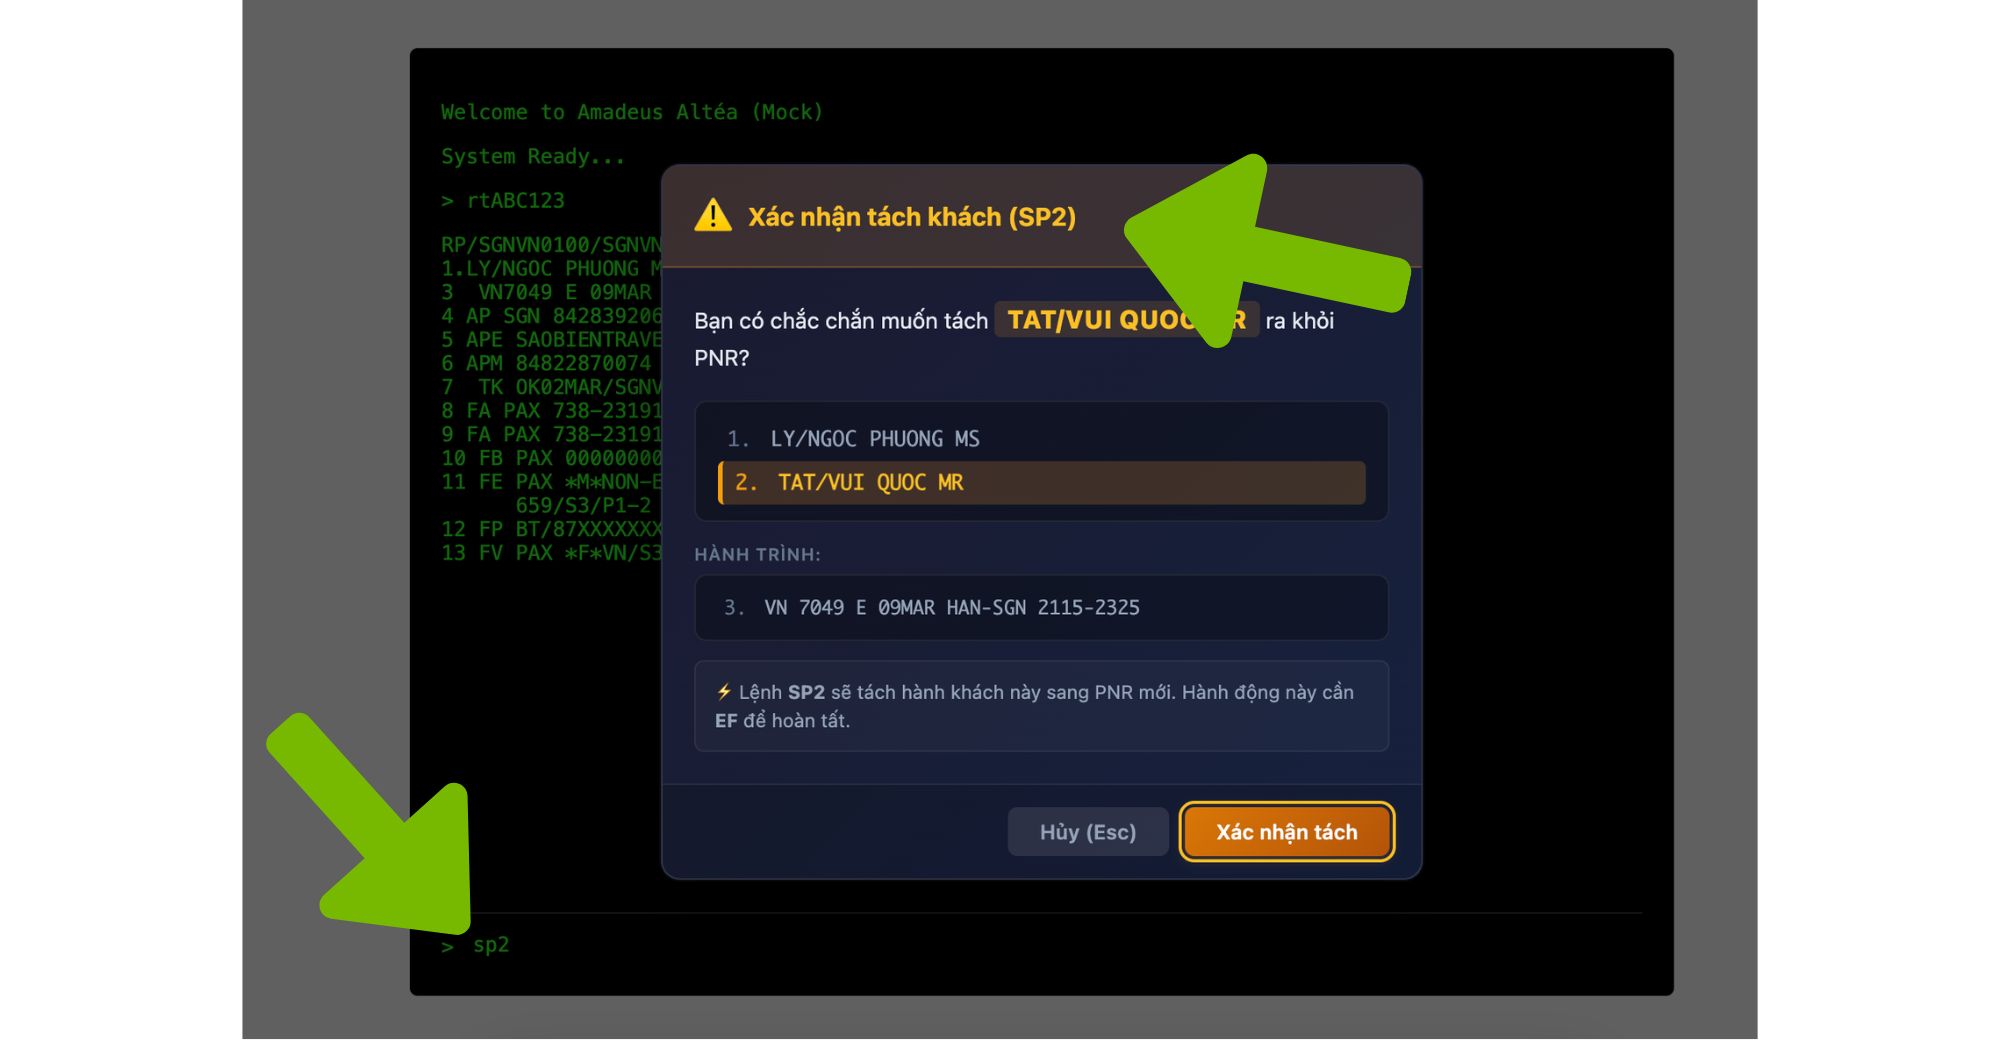
Task: Click terminal line 12 FP BT/87
Action: point(550,529)
